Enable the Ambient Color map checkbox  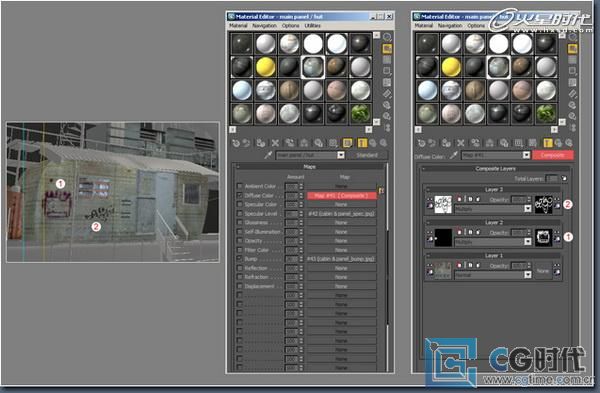click(x=240, y=186)
